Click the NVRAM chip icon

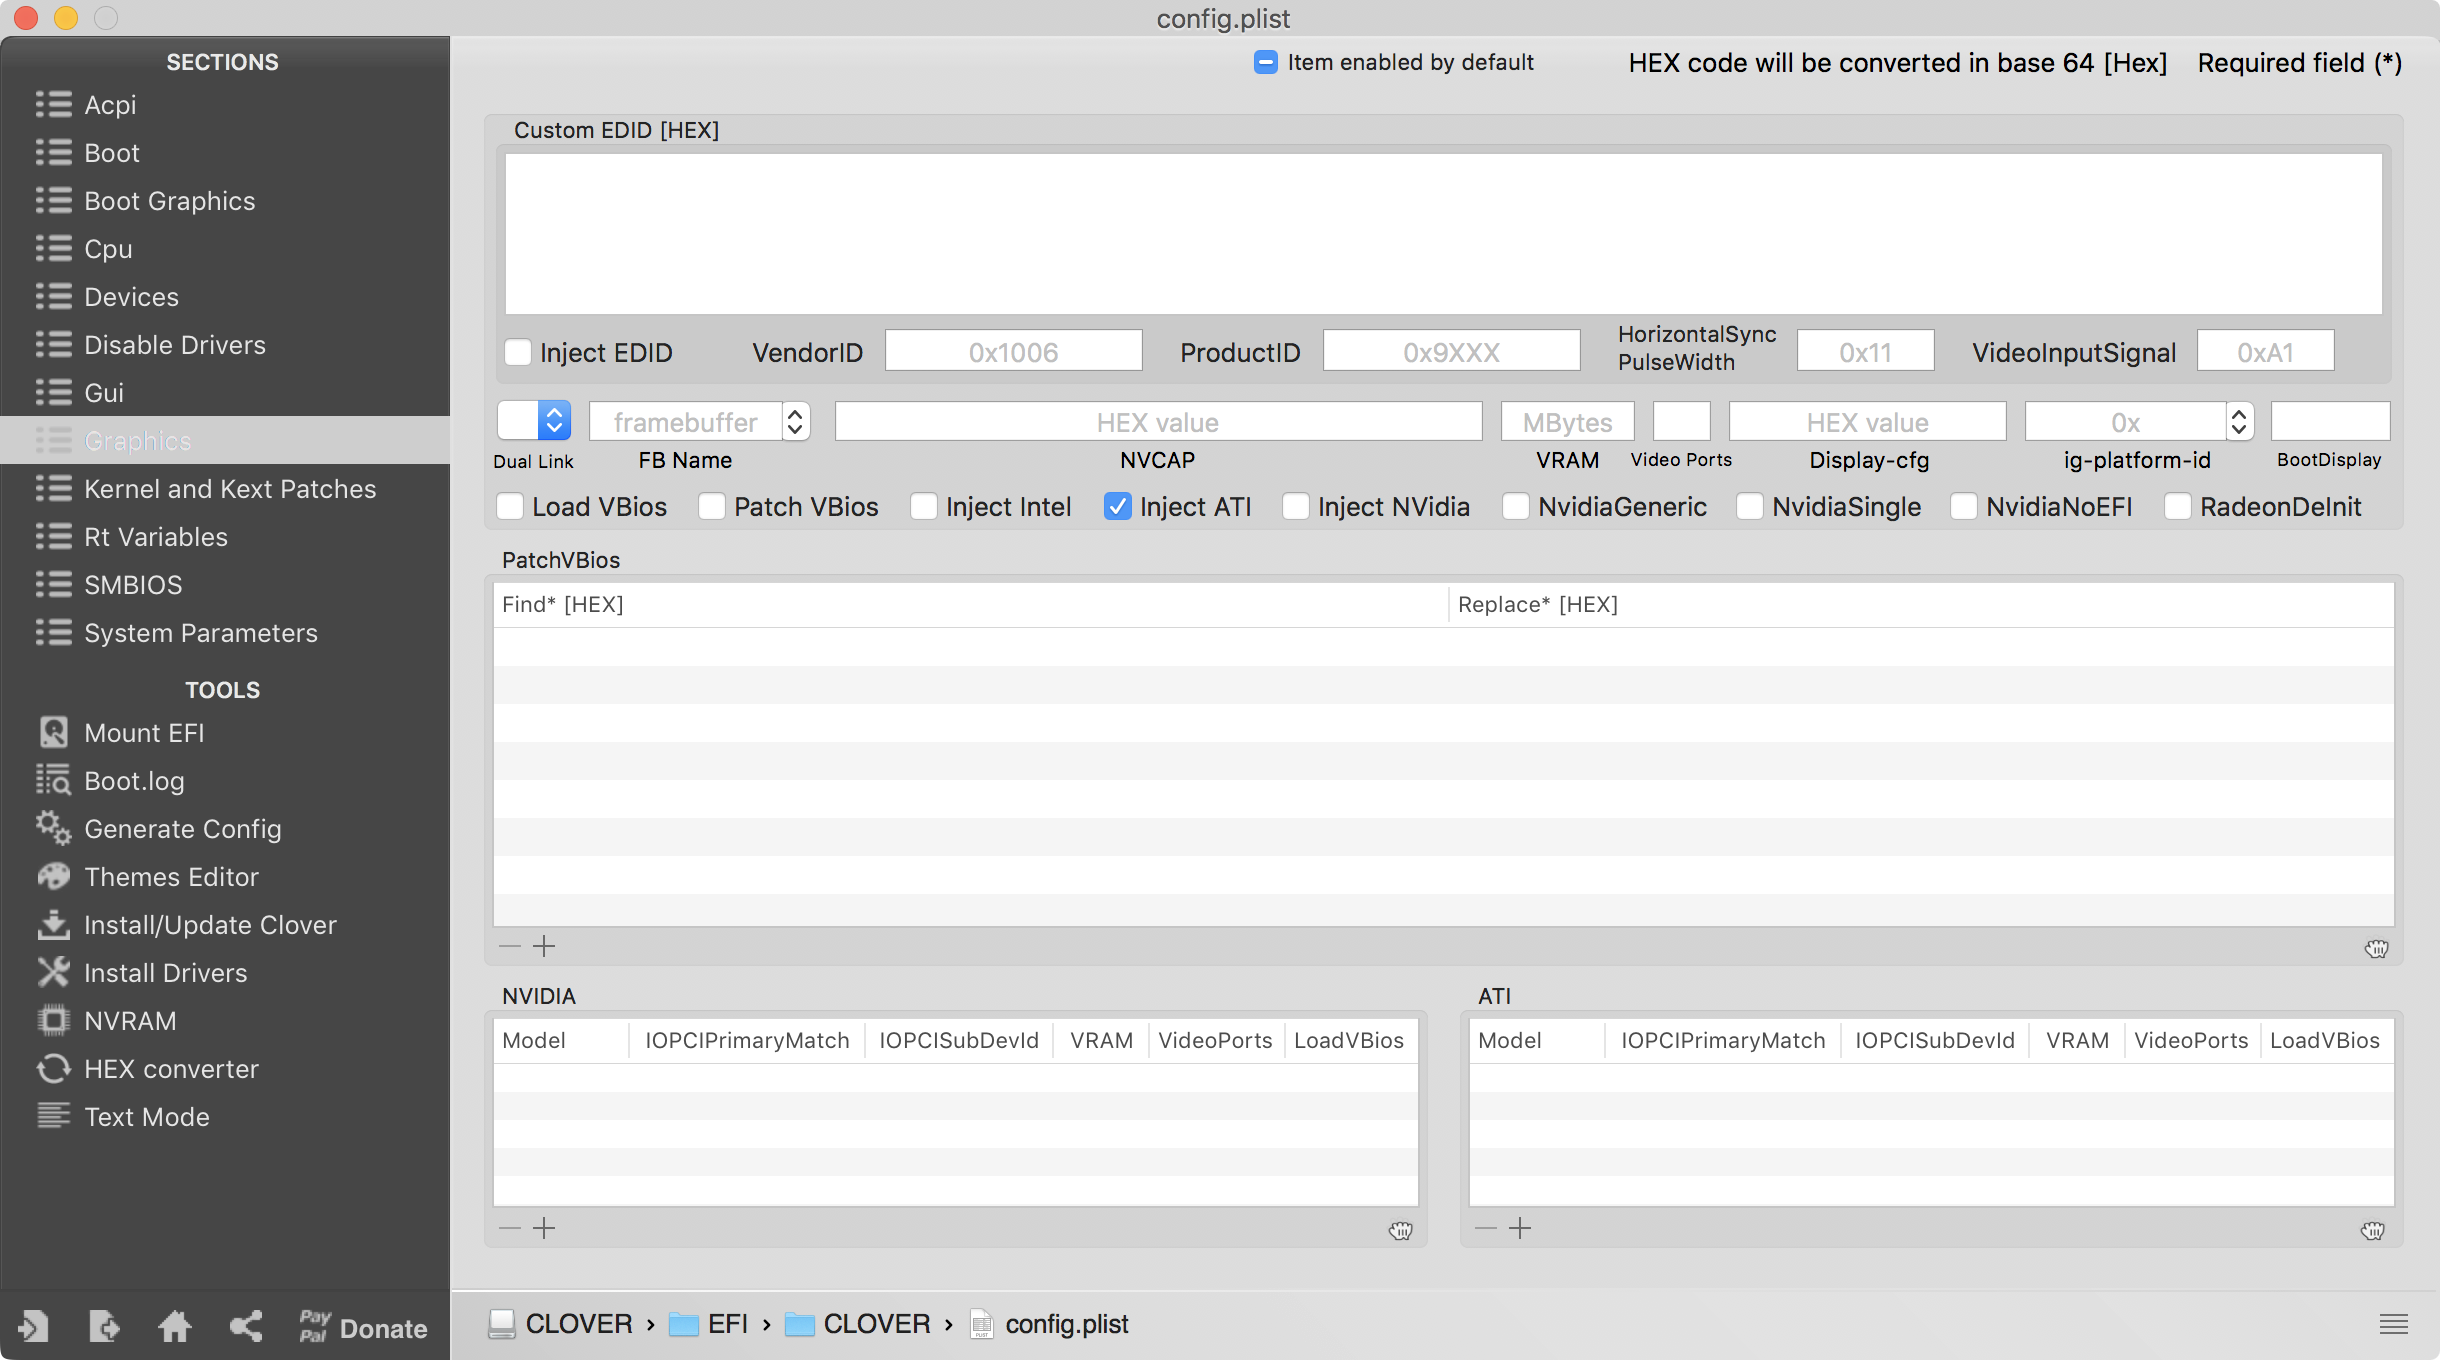(53, 1020)
